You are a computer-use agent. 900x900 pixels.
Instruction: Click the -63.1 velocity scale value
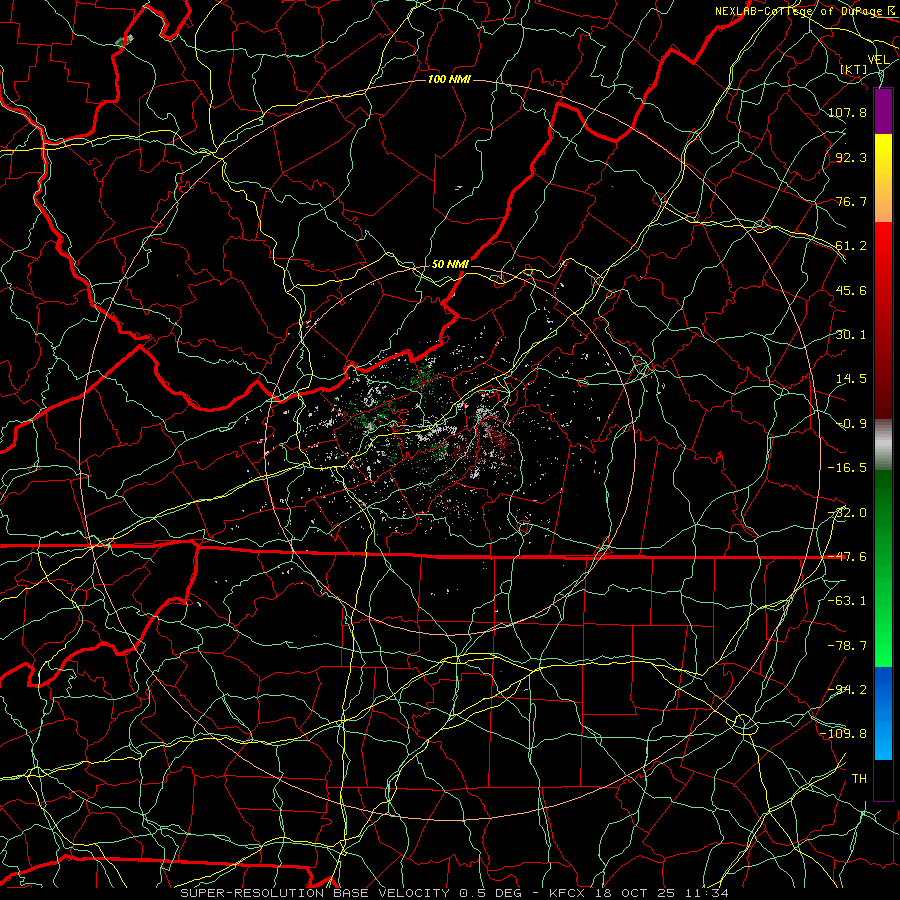coord(847,601)
